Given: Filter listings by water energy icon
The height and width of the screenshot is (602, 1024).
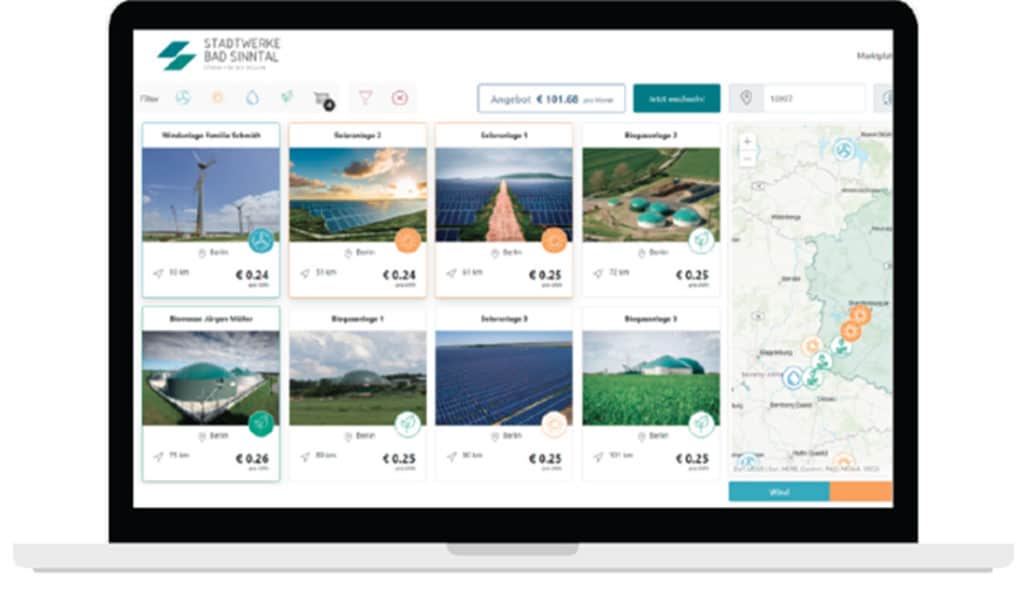Looking at the screenshot, I should click(251, 98).
